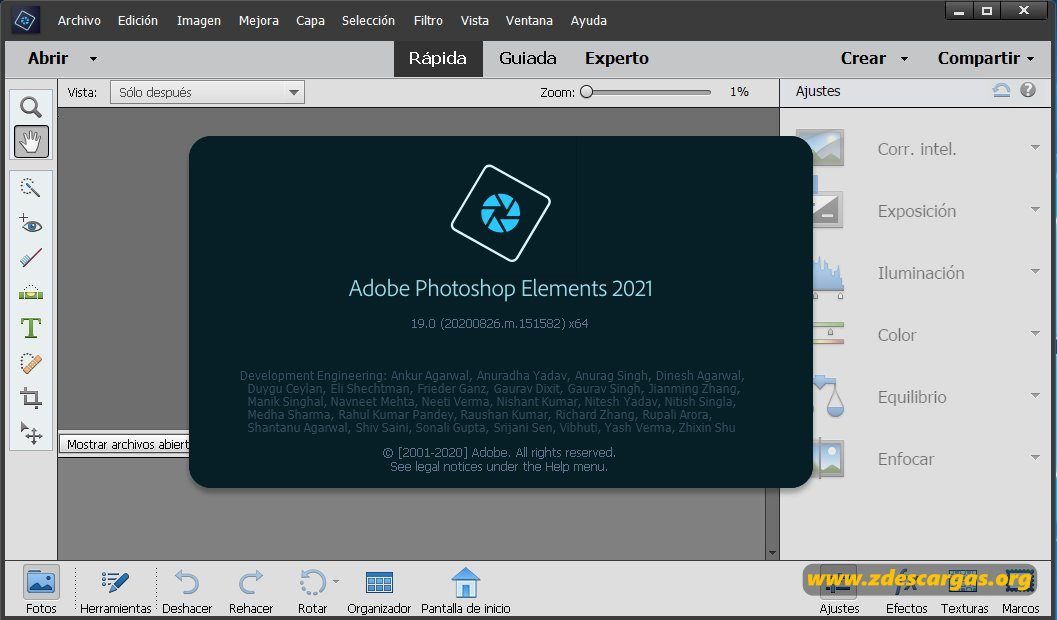Select the Hand tool
Viewport: 1057px width, 620px height.
(x=31, y=142)
